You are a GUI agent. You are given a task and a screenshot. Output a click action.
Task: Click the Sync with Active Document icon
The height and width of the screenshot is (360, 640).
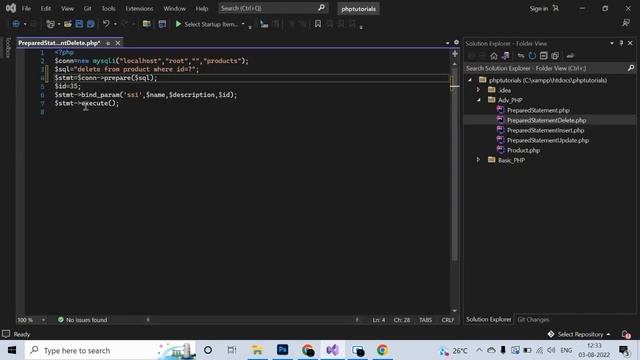click(520, 56)
